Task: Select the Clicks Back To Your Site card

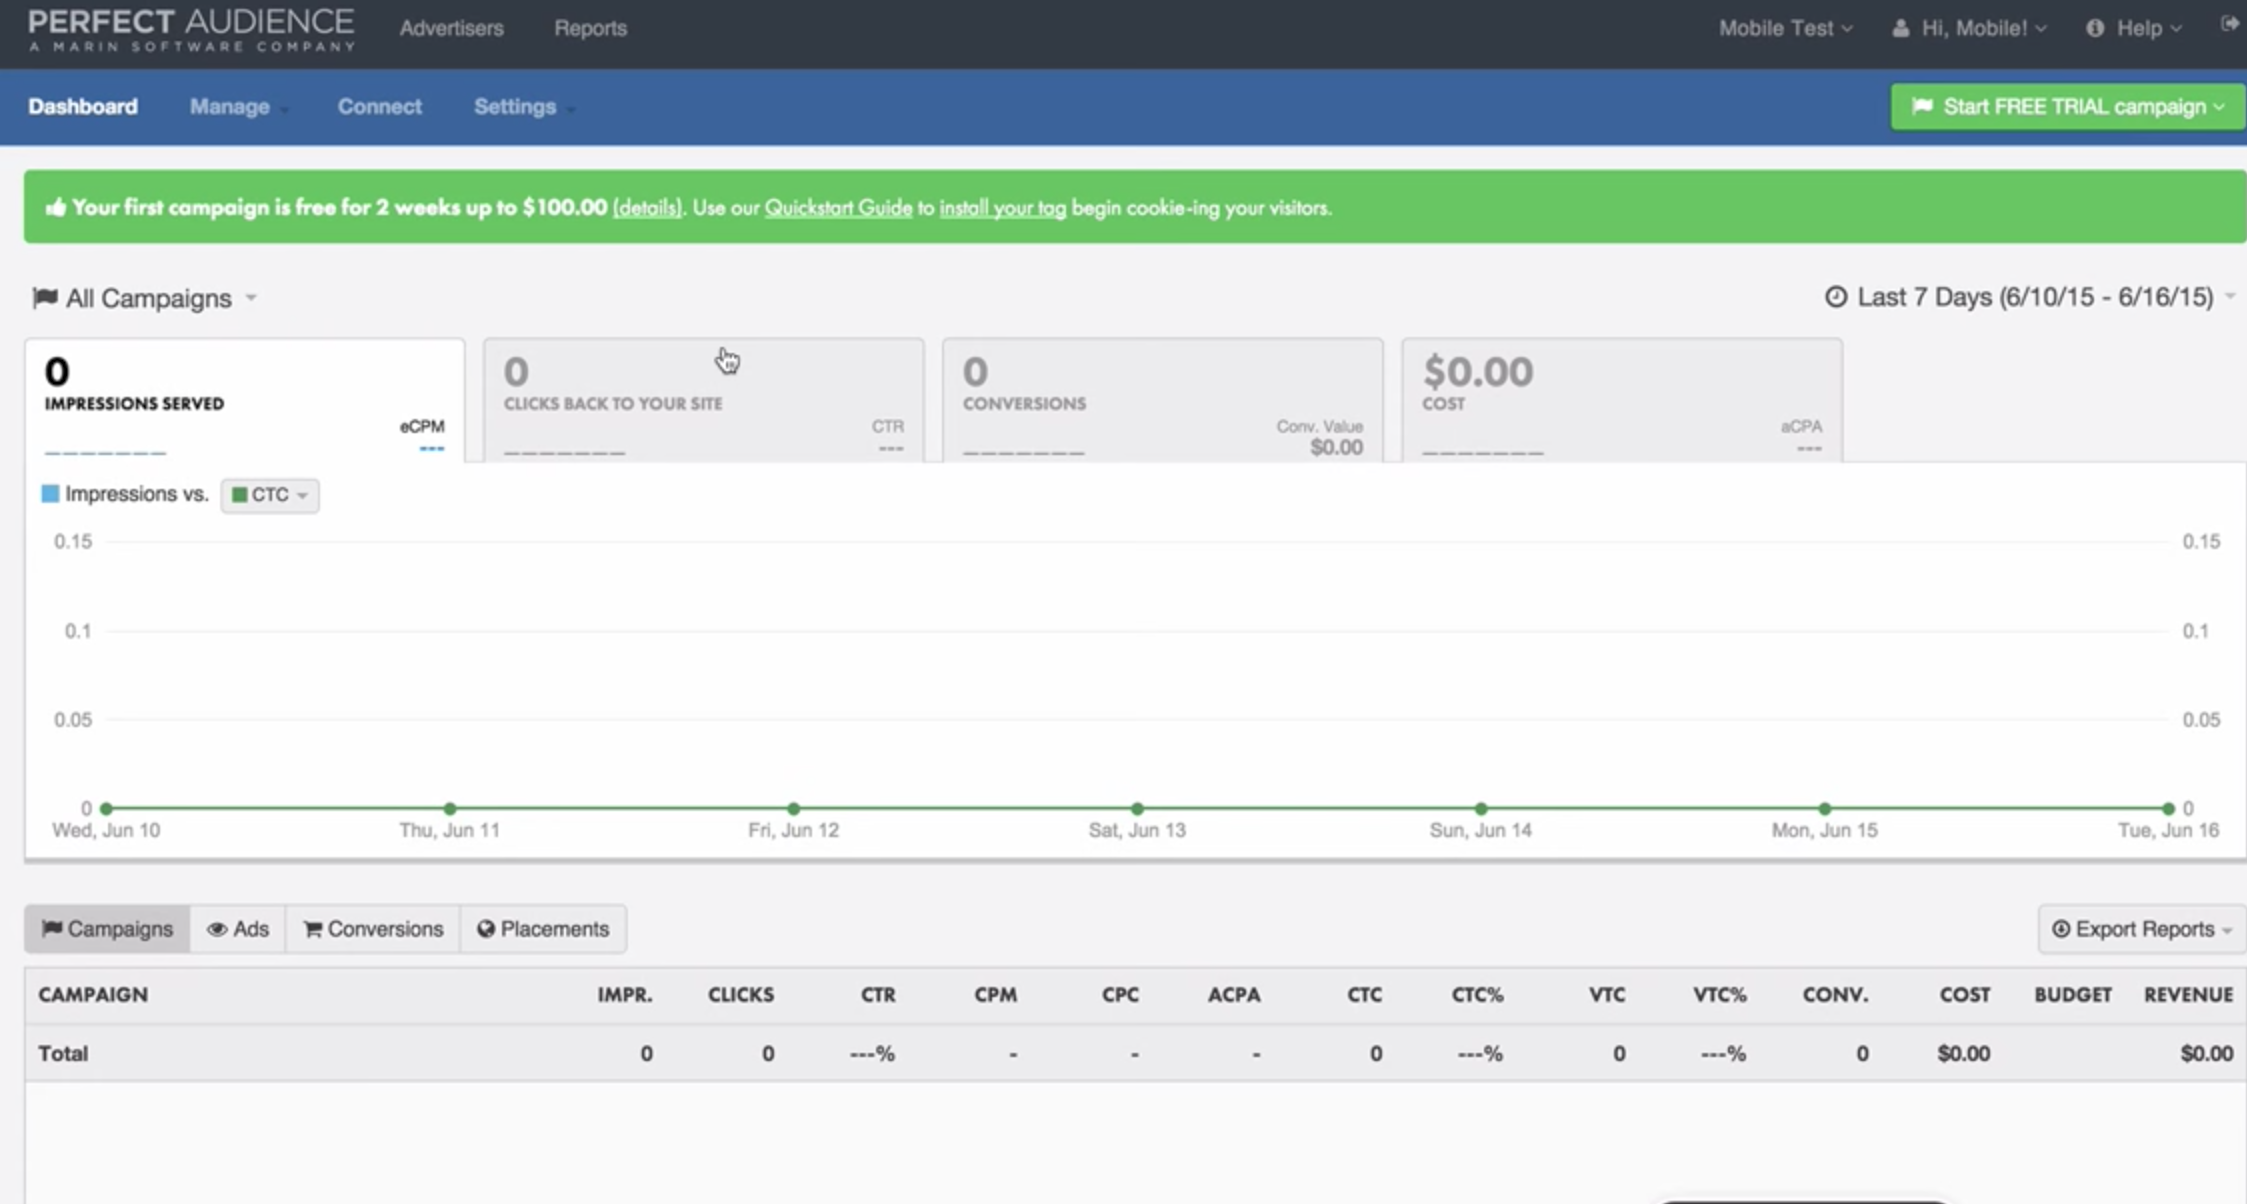Action: point(704,401)
